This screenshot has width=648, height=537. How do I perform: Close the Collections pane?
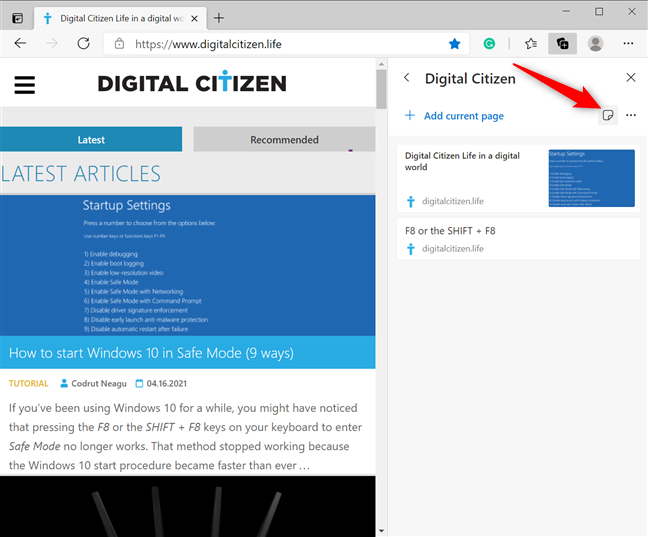[x=631, y=77]
